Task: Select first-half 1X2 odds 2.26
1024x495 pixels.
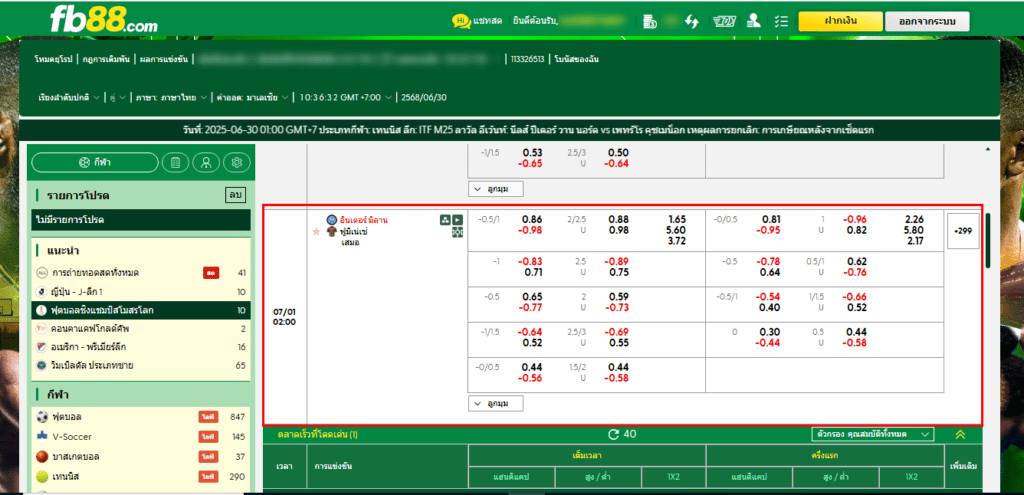Action: pos(916,220)
